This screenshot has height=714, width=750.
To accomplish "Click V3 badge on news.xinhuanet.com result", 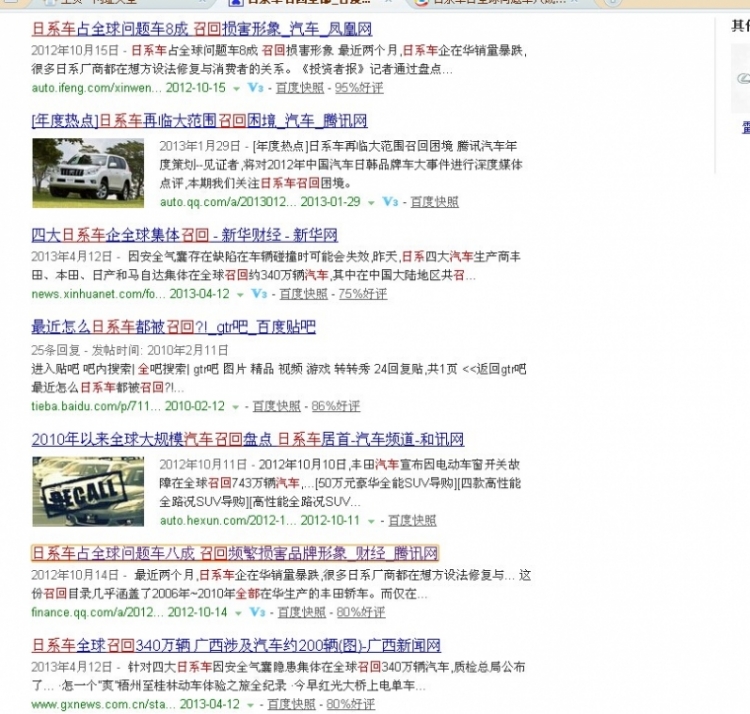I will tap(259, 294).
